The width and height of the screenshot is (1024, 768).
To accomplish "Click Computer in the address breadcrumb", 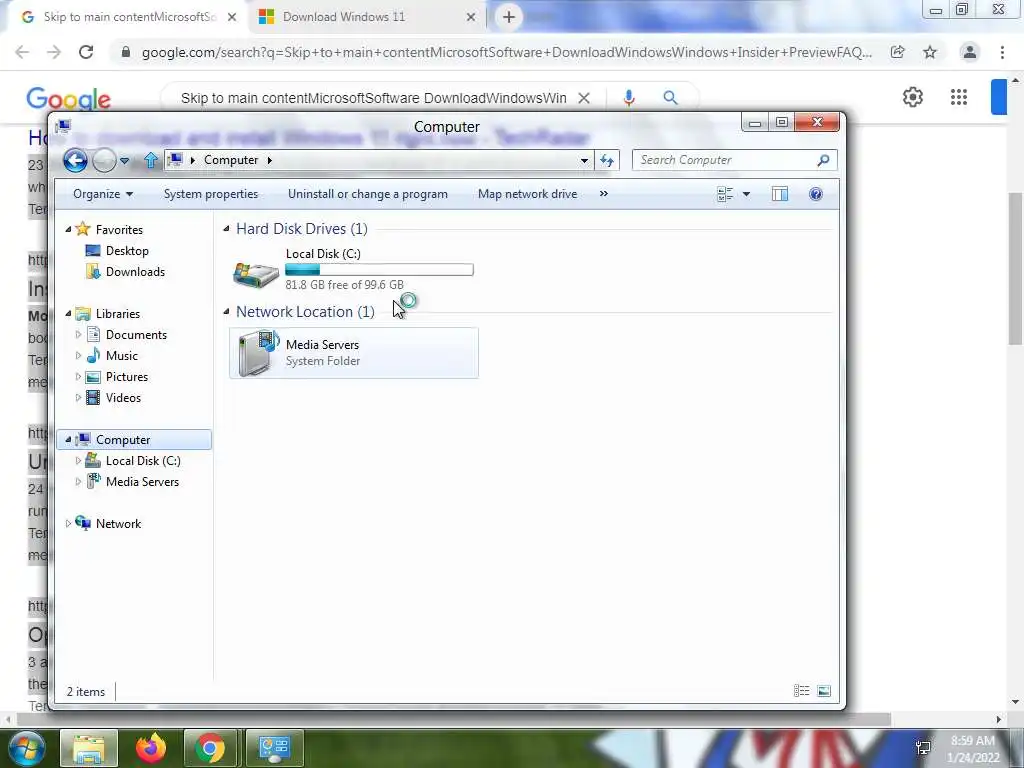I will point(231,160).
